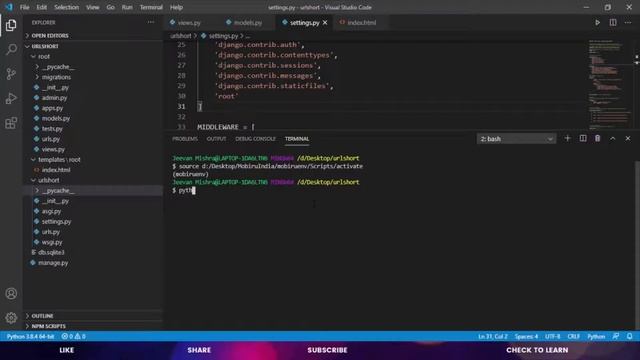Screen dimensions: 640x360
Task: Open the Selection menu
Action: pyautogui.click(x=67, y=7)
